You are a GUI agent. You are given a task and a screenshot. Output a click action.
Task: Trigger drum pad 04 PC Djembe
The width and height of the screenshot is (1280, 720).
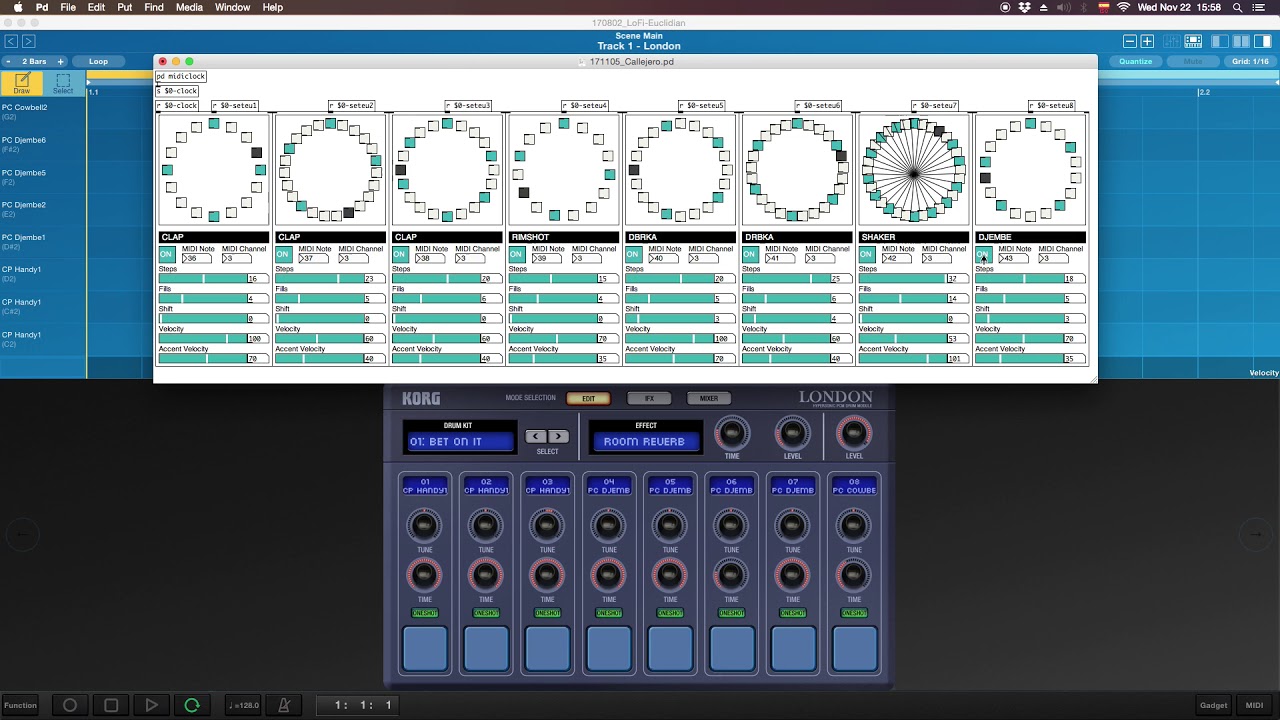(608, 648)
